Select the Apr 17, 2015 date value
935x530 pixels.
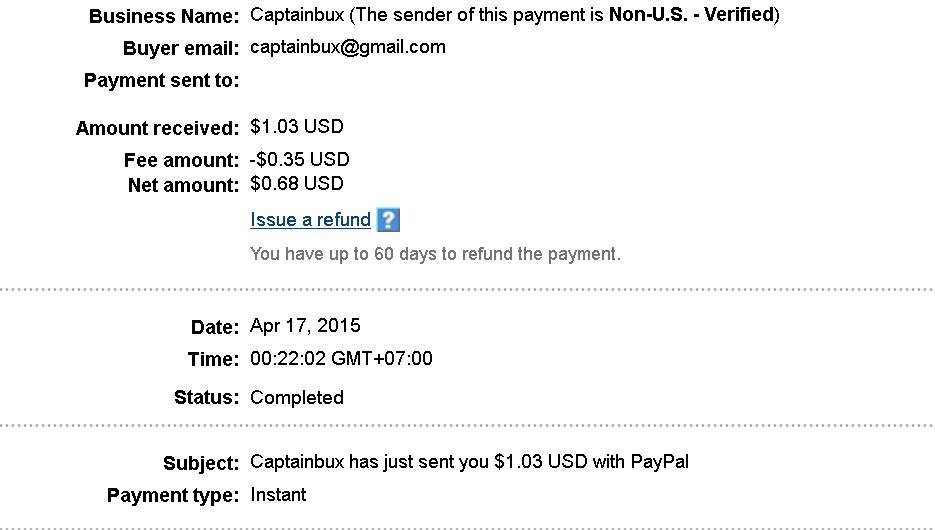click(x=305, y=326)
